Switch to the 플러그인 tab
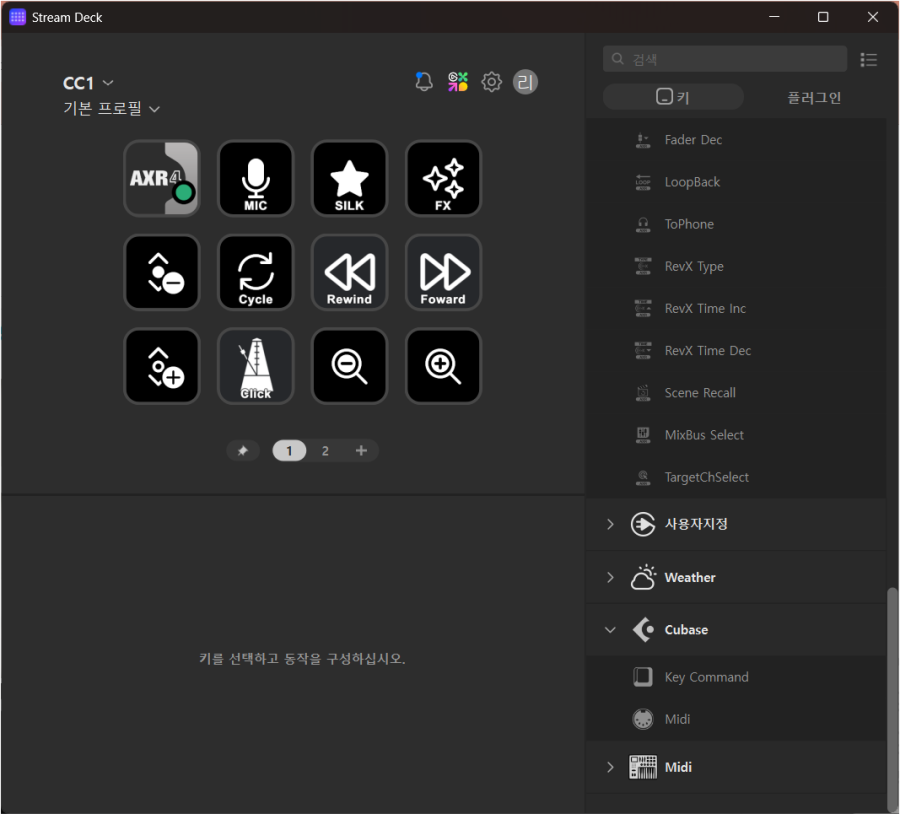The width and height of the screenshot is (900, 814). pyautogui.click(x=813, y=97)
